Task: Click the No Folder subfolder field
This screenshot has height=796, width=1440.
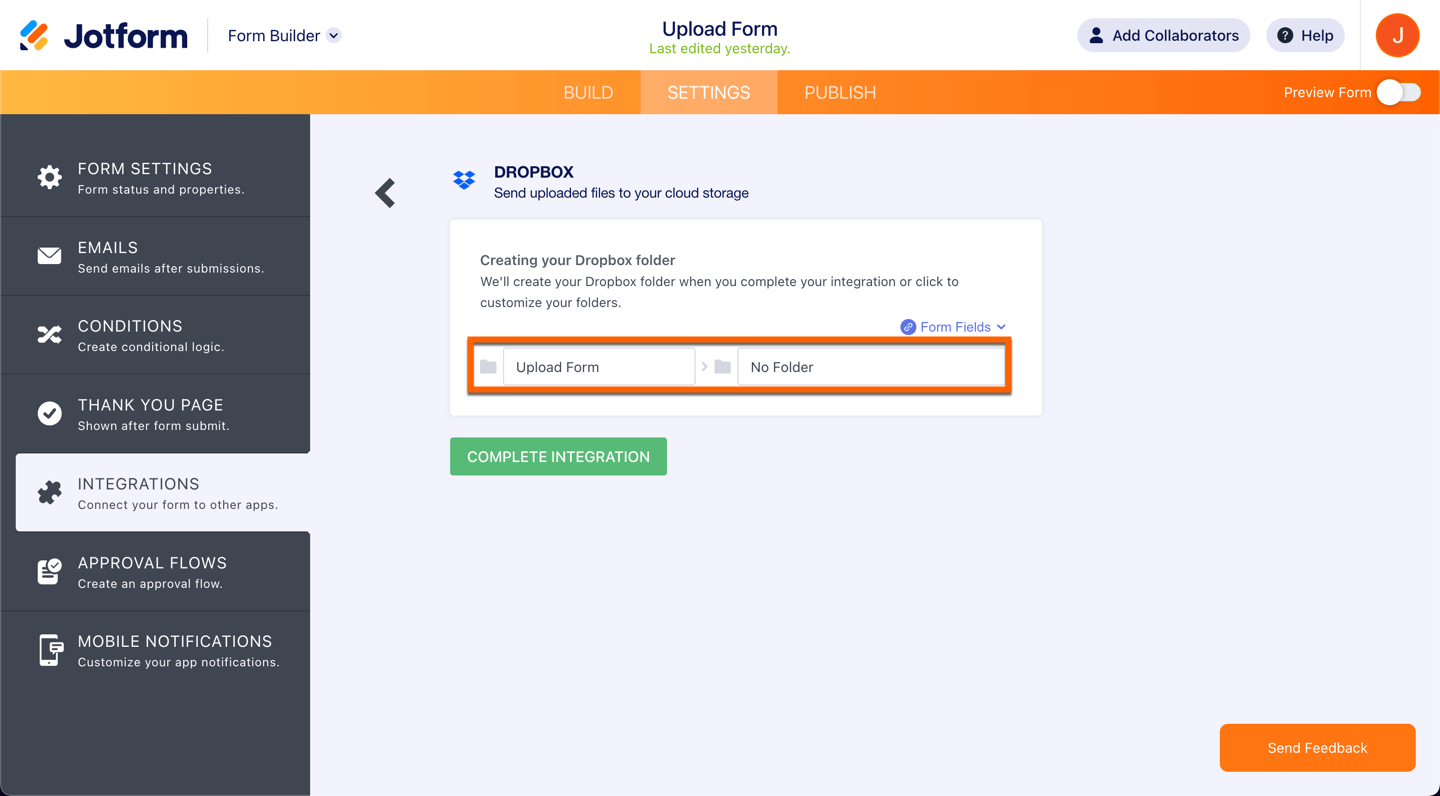Action: (870, 367)
